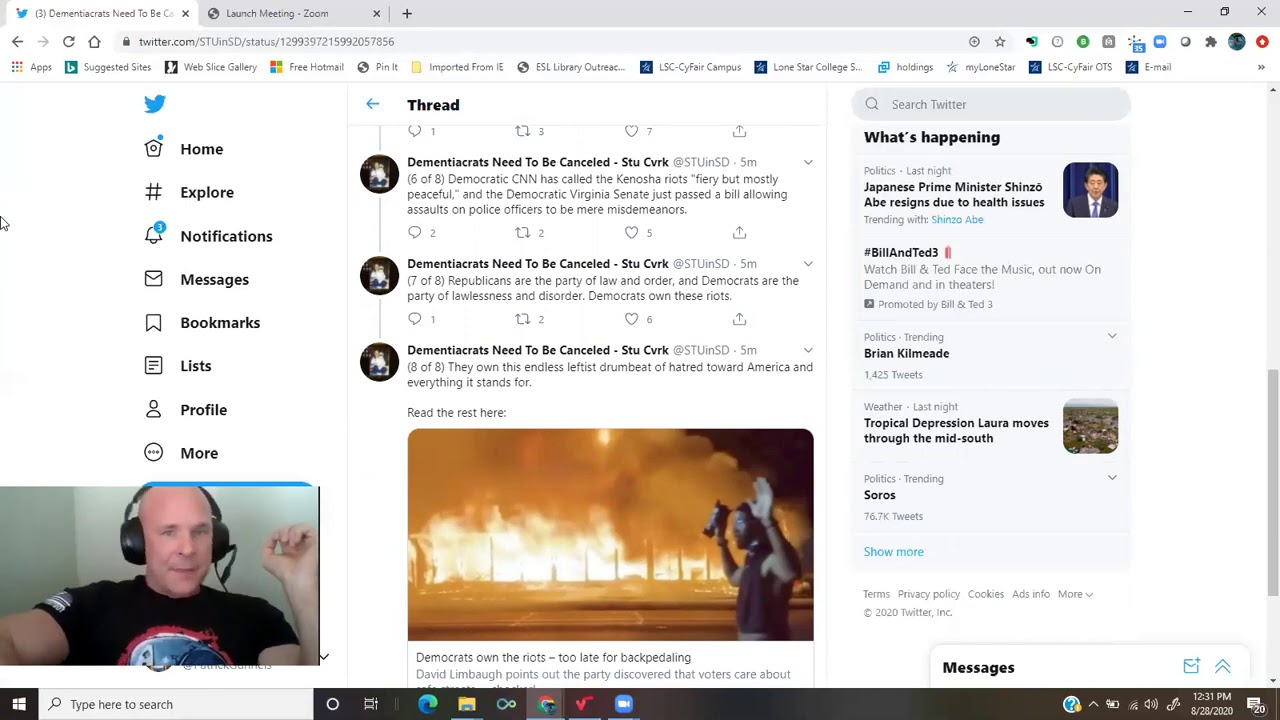Open Shinzo Abe news thumbnail
1280x720 pixels.
click(1090, 190)
